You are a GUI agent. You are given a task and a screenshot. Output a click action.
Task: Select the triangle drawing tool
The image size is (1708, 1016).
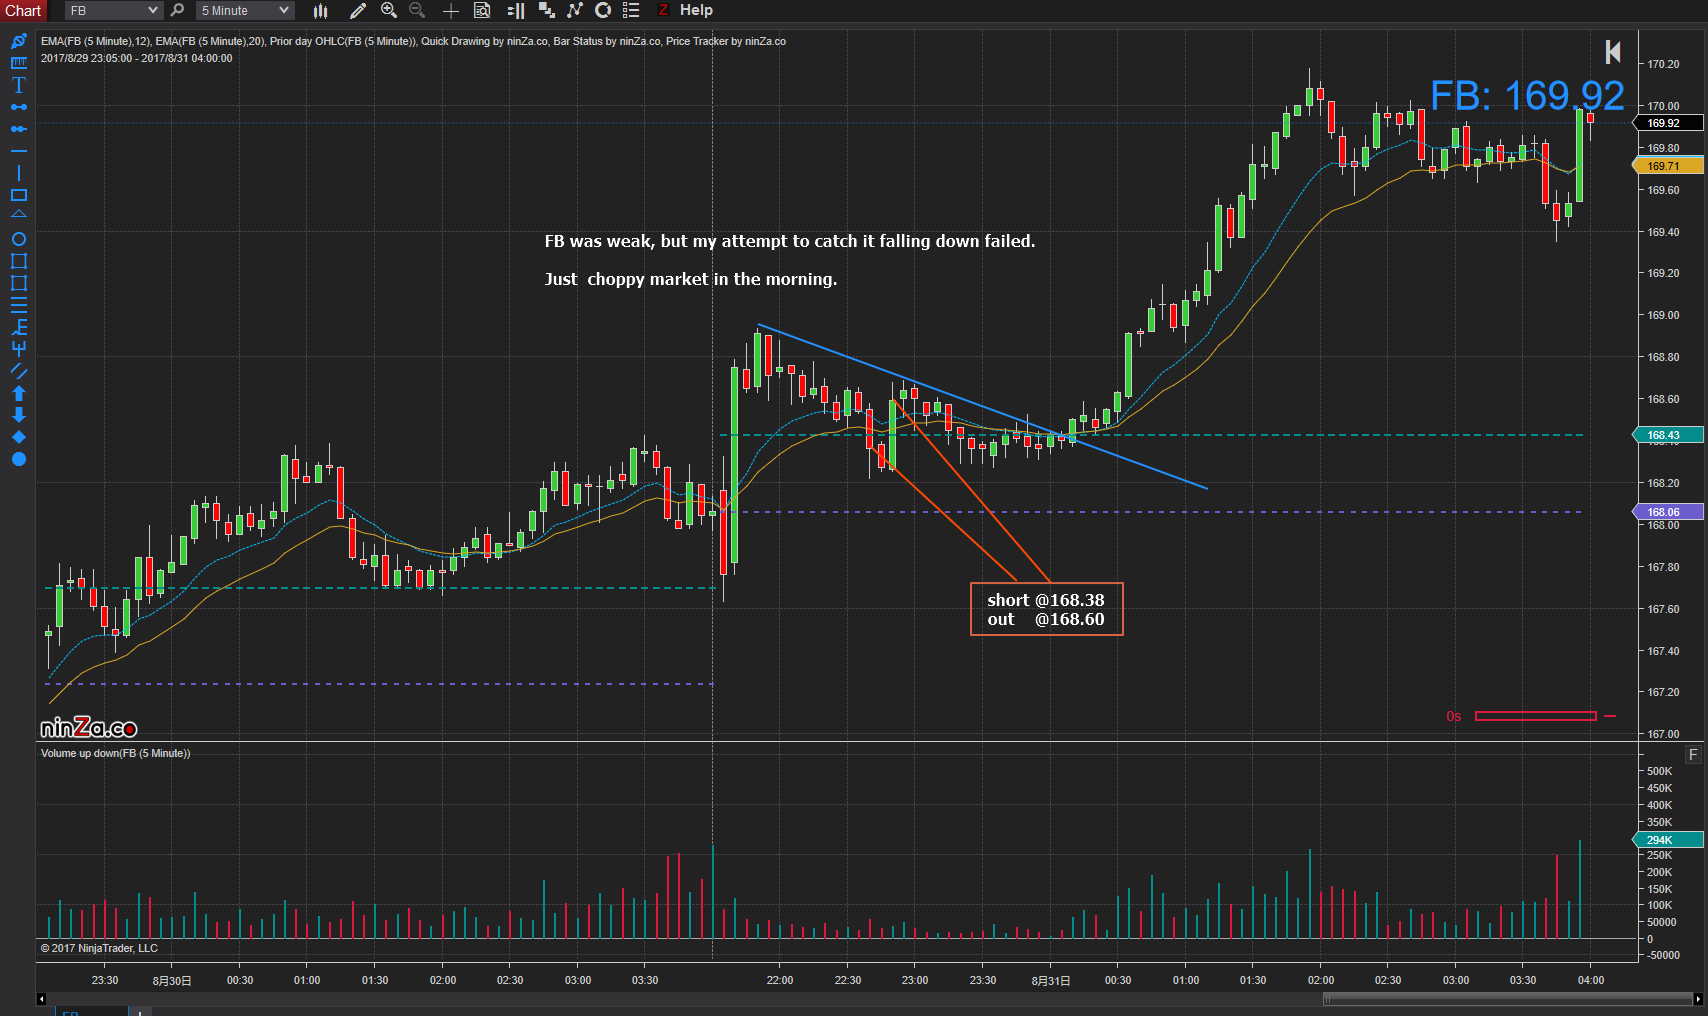(x=18, y=215)
